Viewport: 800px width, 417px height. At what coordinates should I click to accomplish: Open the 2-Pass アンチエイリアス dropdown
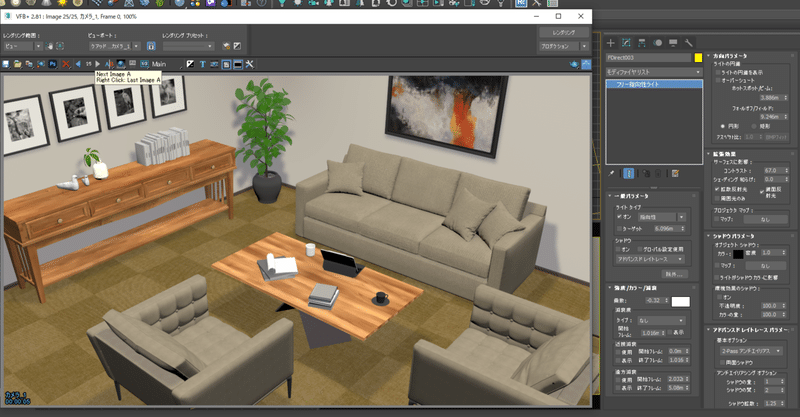coord(751,351)
